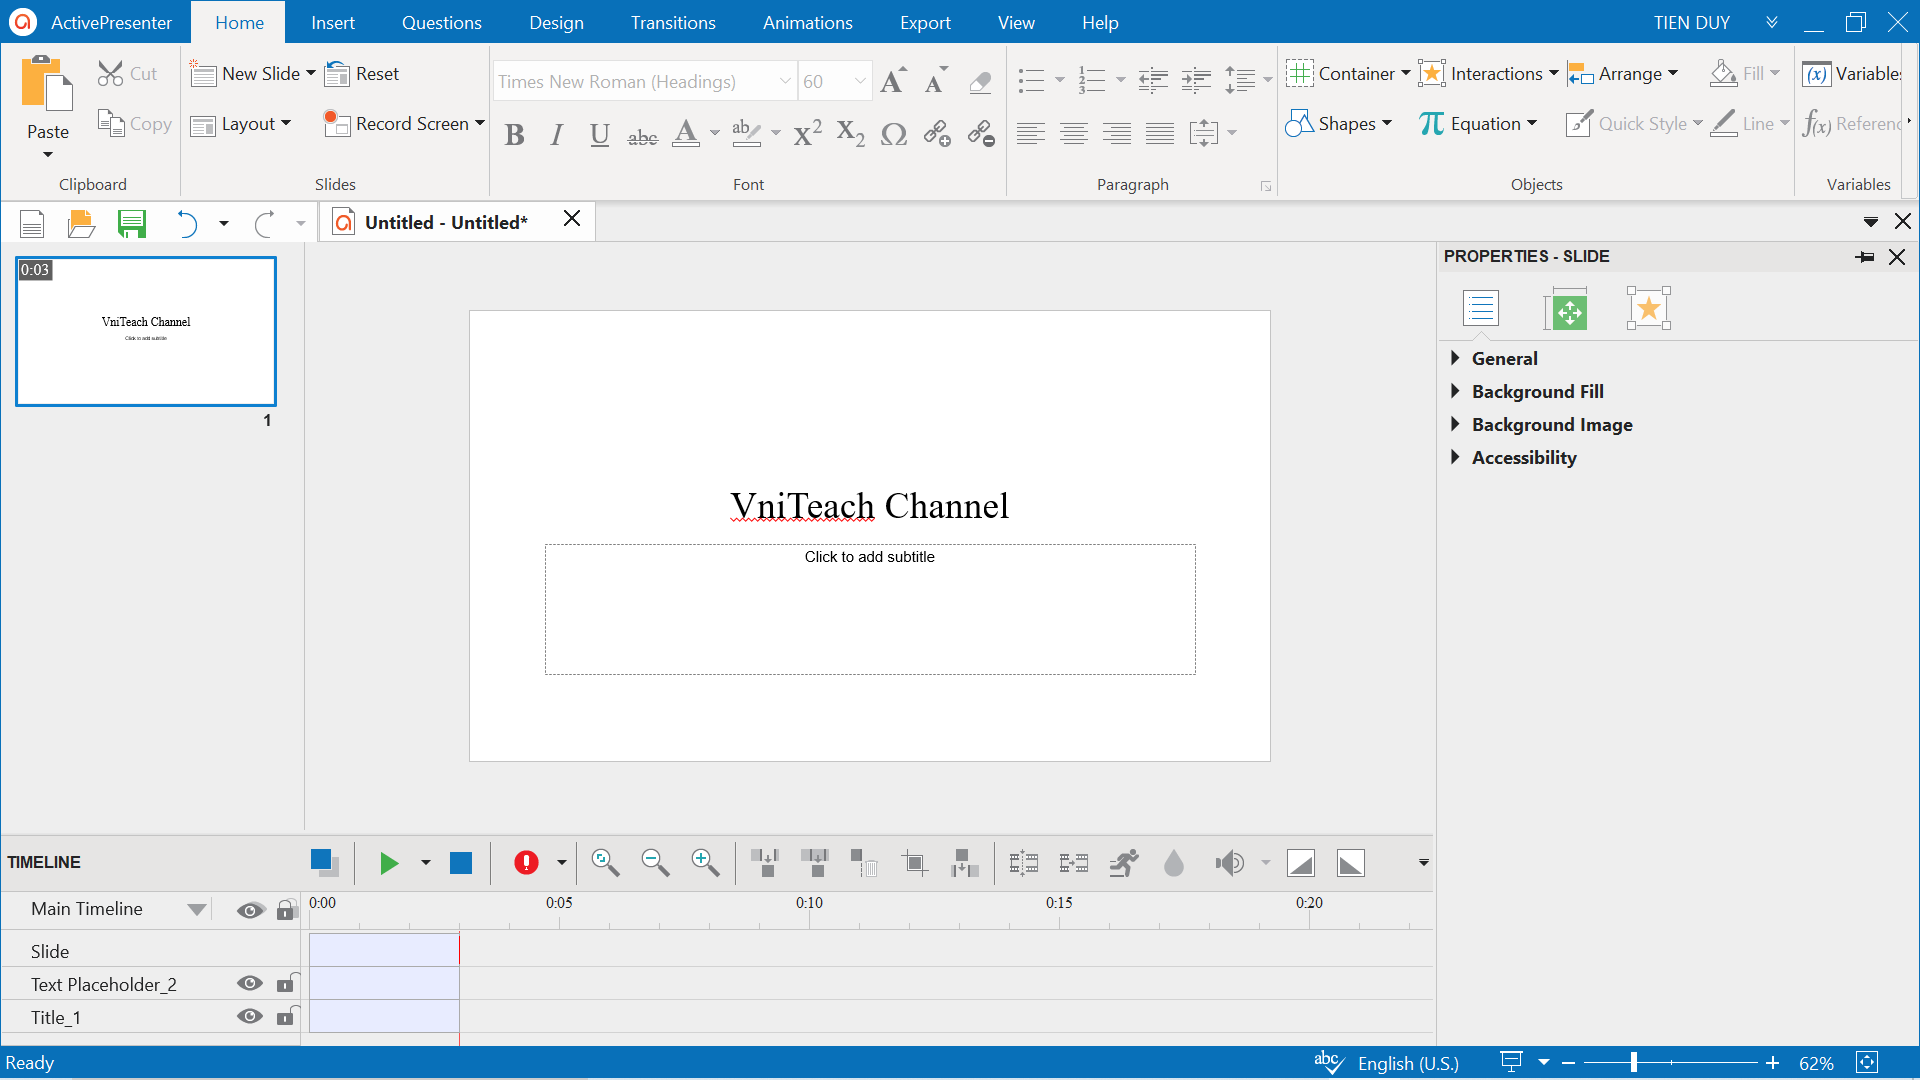The image size is (1920, 1080).
Task: Center-align the paragraph text
Action: (1074, 133)
